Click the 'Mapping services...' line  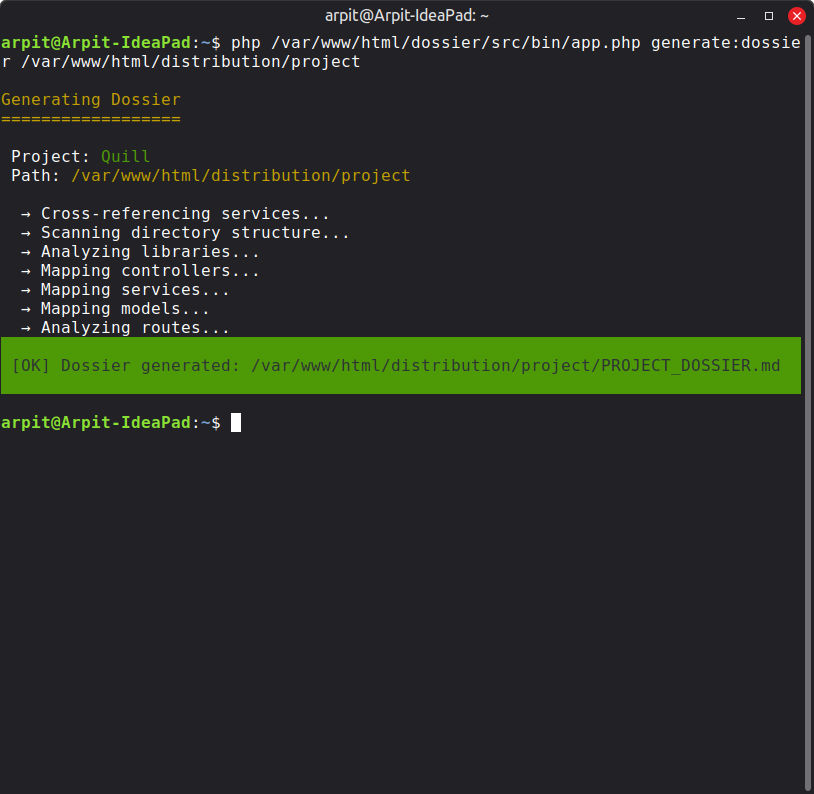135,289
